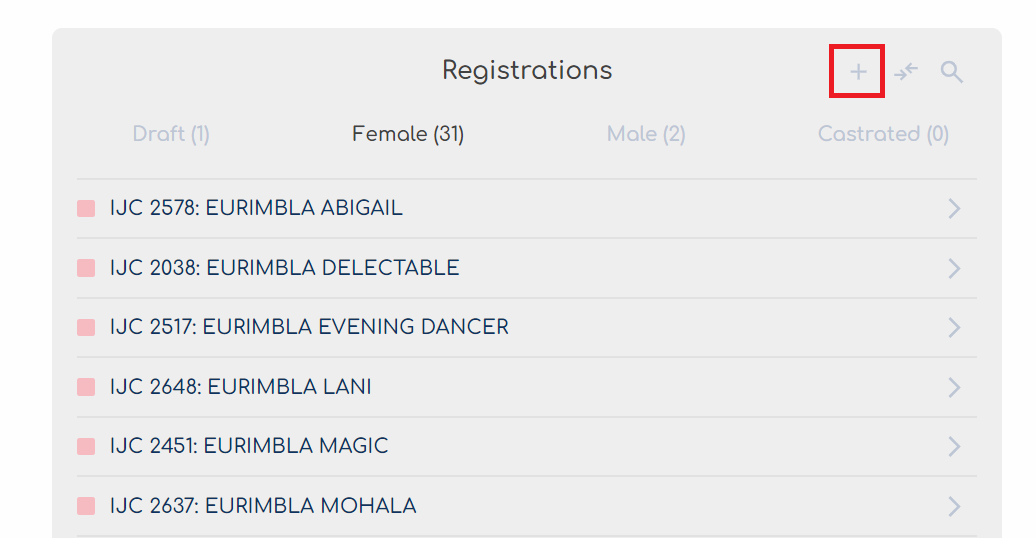Select the Female (31) tab
Image resolution: width=1036 pixels, height=538 pixels.
408,134
